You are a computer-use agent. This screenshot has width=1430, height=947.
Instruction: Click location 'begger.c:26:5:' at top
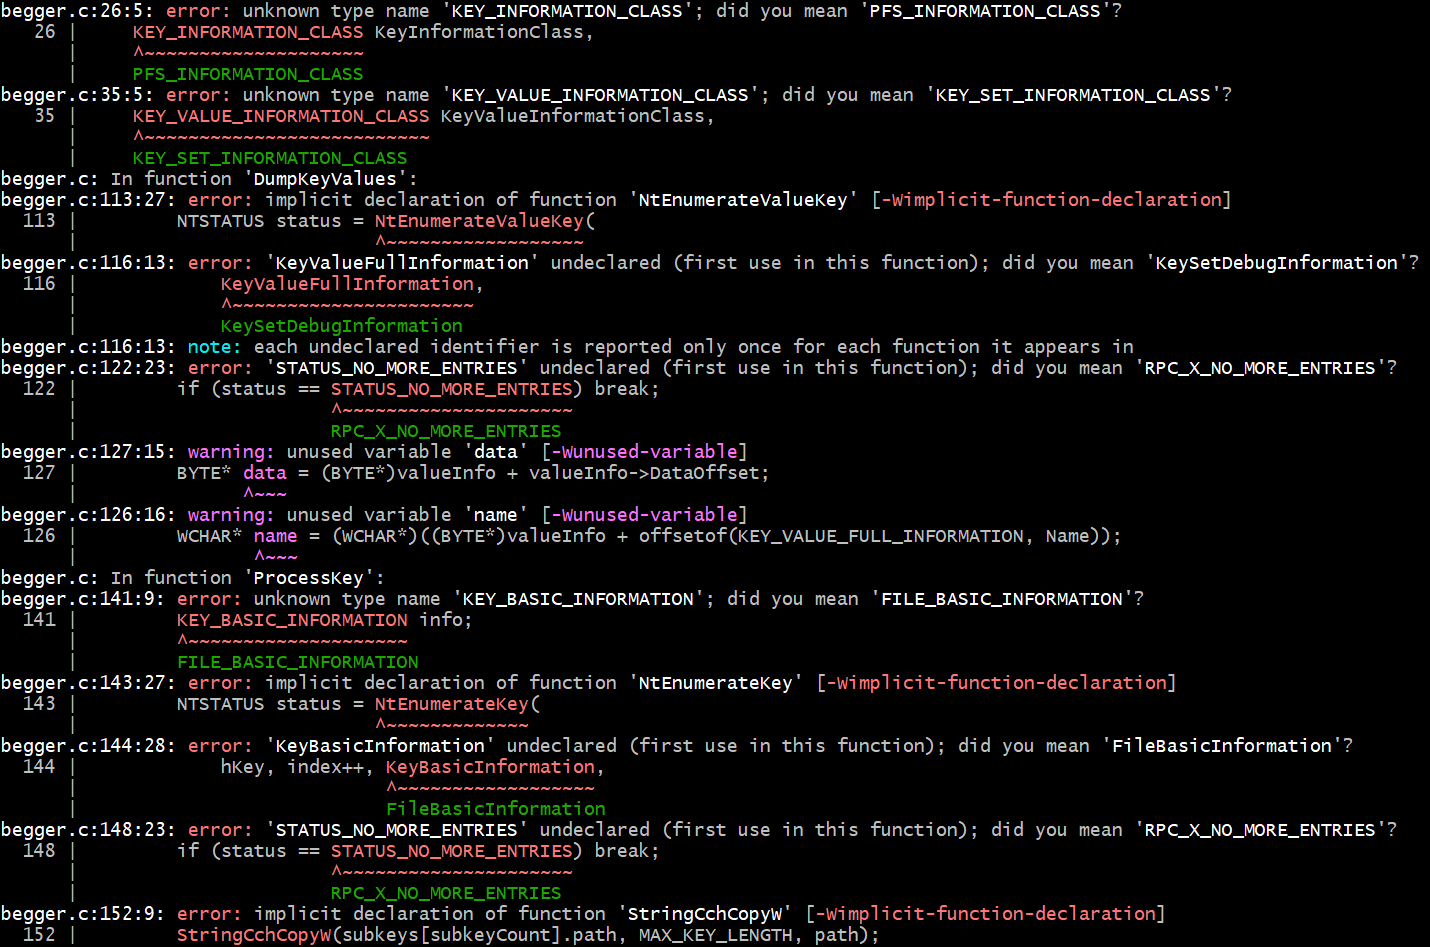point(78,11)
